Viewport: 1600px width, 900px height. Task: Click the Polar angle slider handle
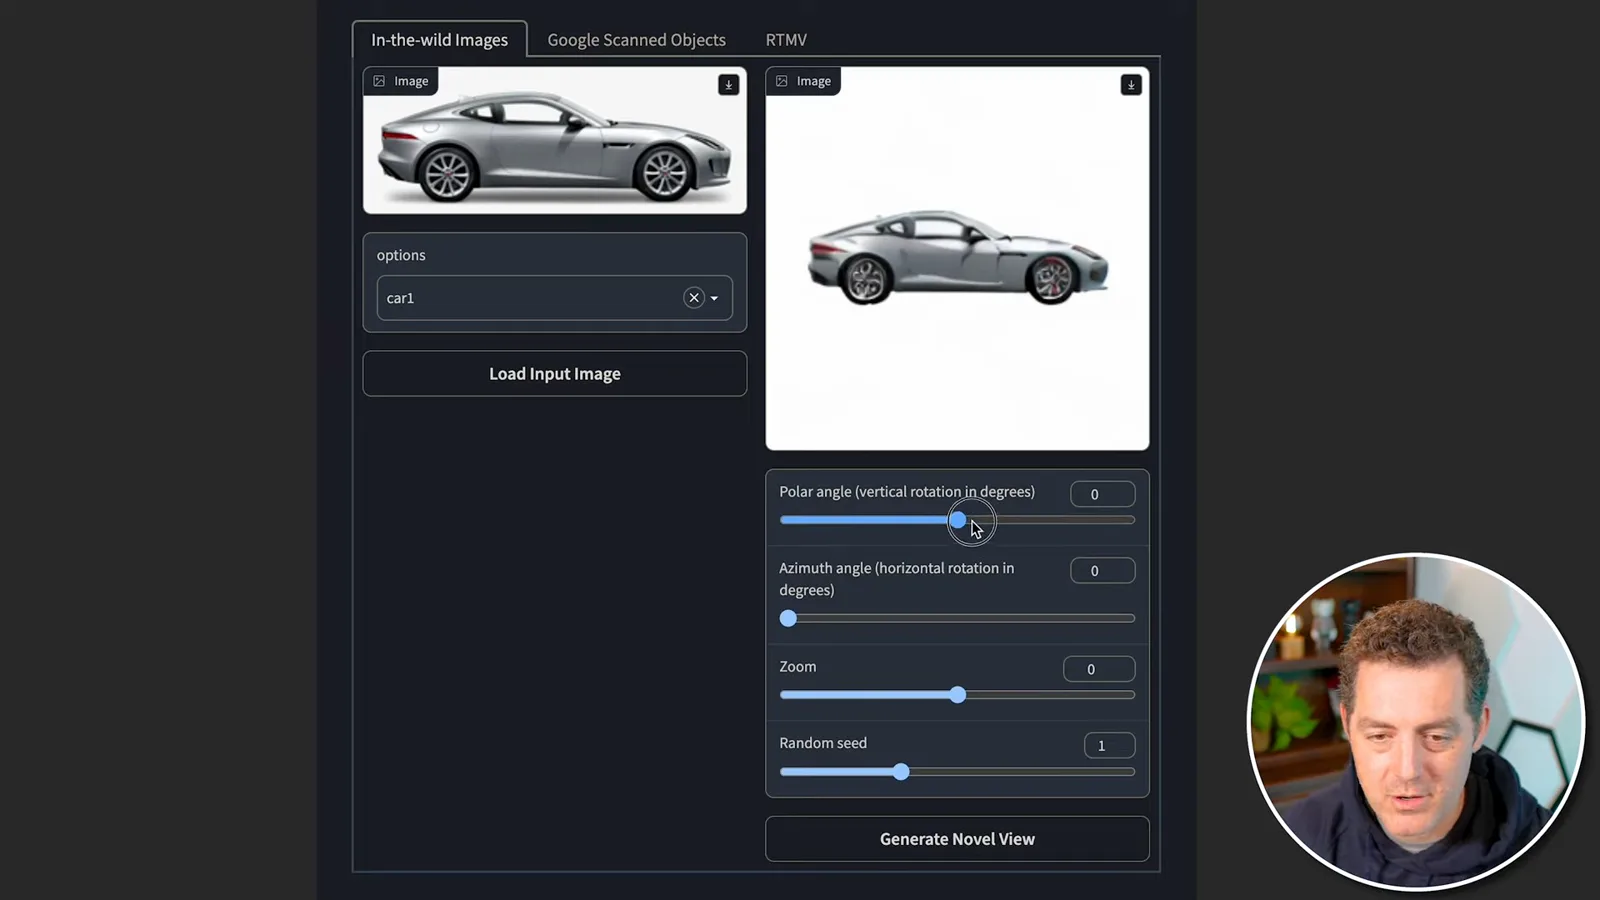[x=958, y=520]
